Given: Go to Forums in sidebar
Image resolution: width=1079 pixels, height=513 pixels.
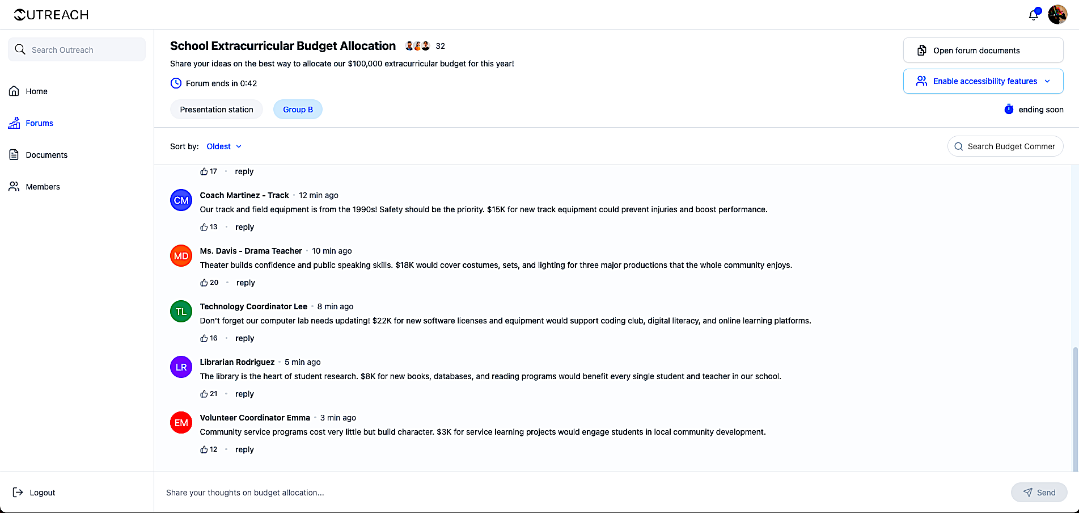Looking at the screenshot, I should pyautogui.click(x=40, y=123).
